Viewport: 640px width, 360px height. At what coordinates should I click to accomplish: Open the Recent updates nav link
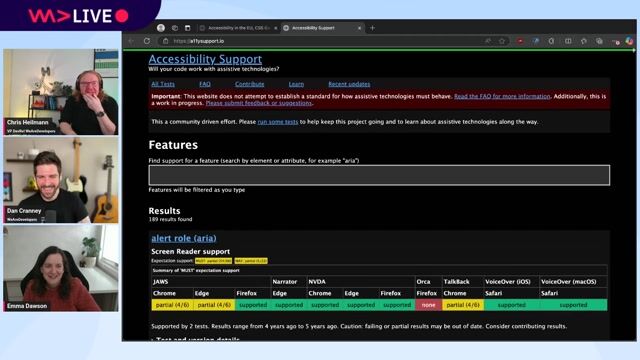(349, 84)
